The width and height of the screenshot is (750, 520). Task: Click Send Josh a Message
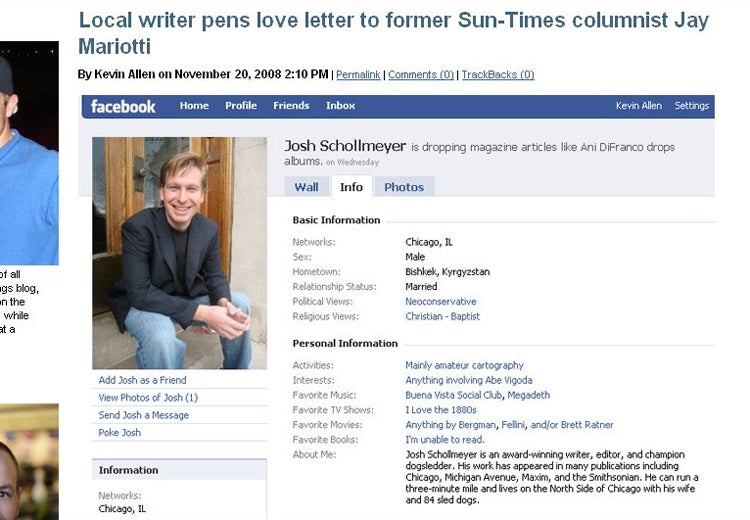click(x=143, y=415)
